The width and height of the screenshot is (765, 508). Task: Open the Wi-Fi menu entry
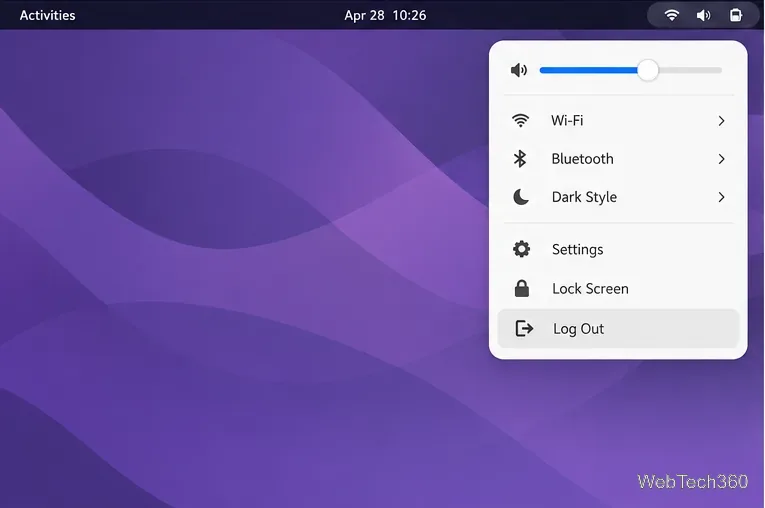[618, 121]
